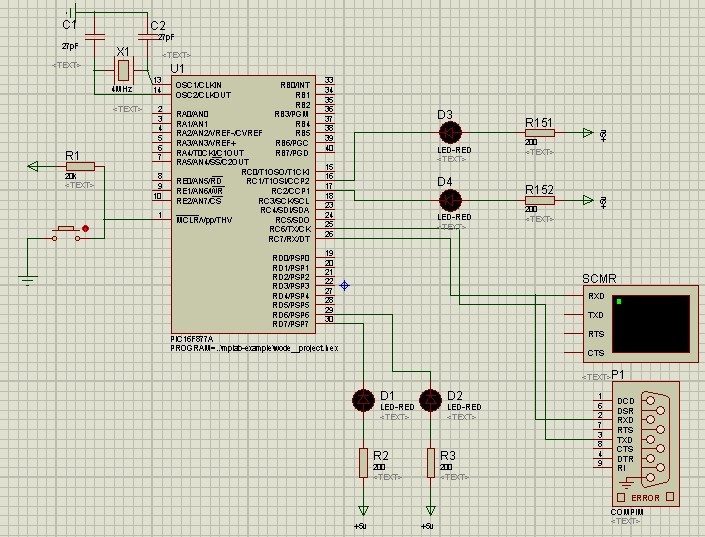Screen dimensions: 705x537
Task: Select resistor R1 component
Action: [x=80, y=166]
